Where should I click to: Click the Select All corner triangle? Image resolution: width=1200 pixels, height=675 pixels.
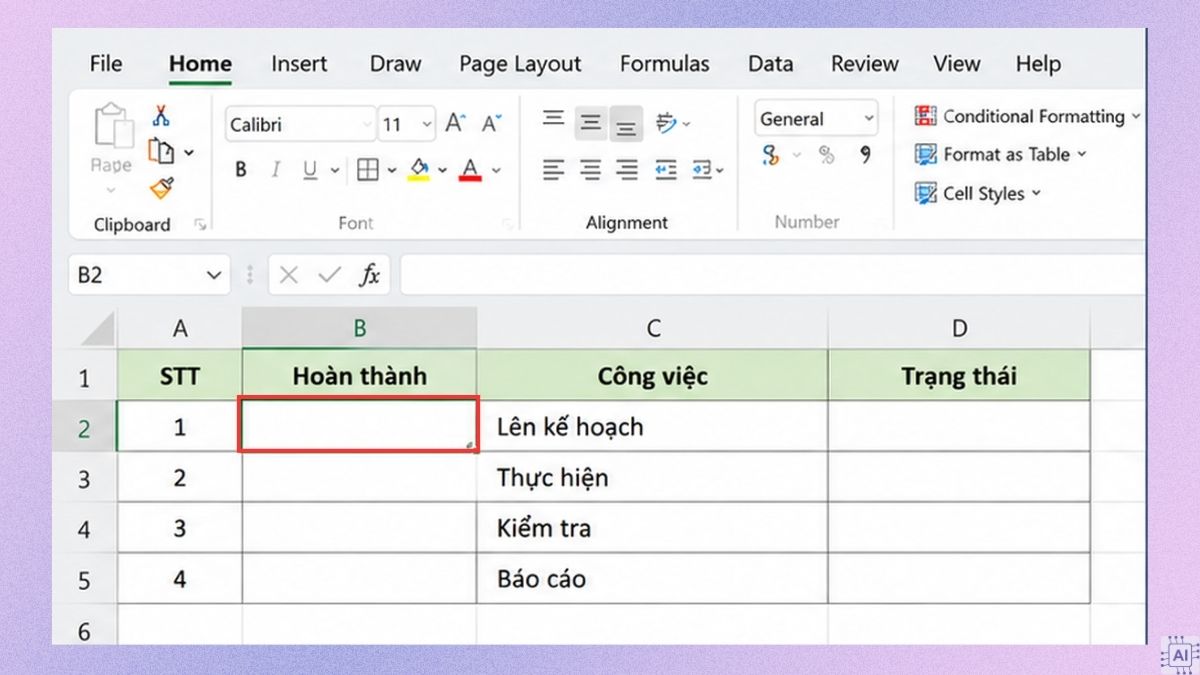(x=96, y=329)
